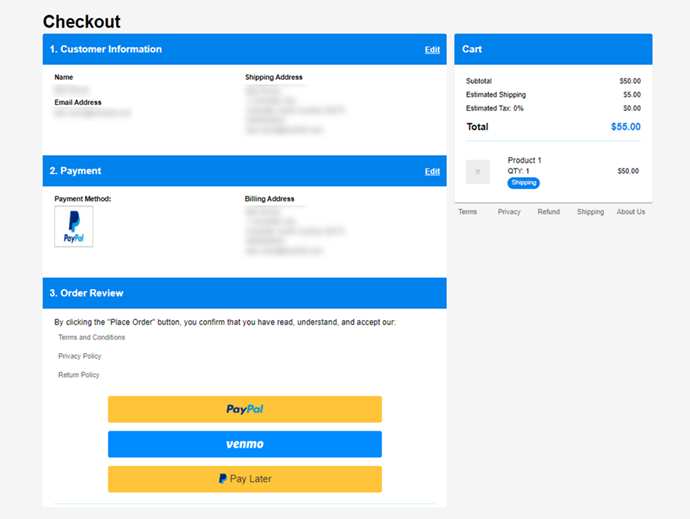The height and width of the screenshot is (519, 690).
Task: Click the $55.00 total amount
Action: (x=626, y=127)
